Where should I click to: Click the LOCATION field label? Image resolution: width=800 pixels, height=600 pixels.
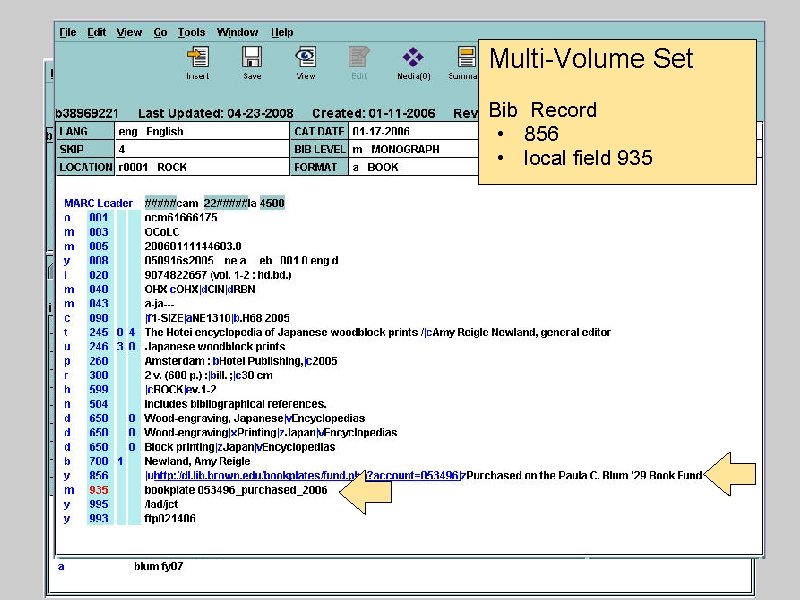(x=85, y=167)
